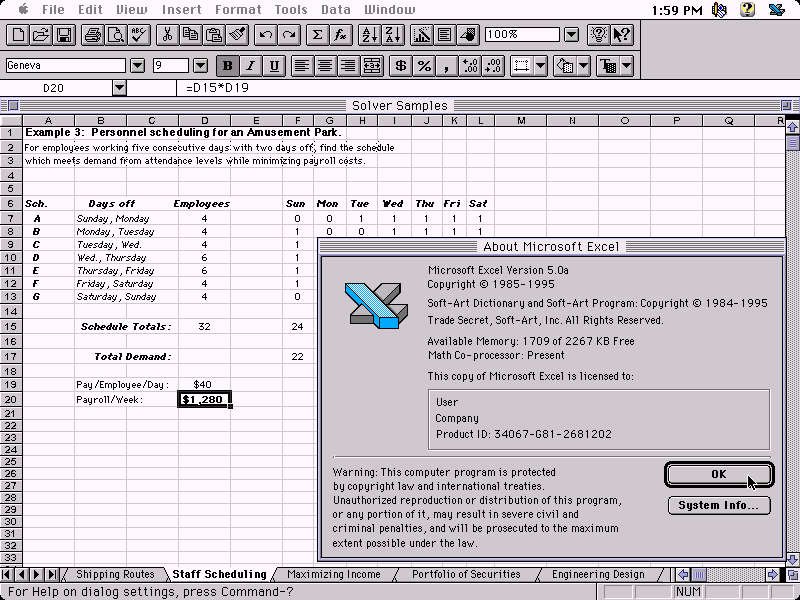Select the Format Painter brush
Screen dimensions: 800x600
pyautogui.click(x=237, y=35)
